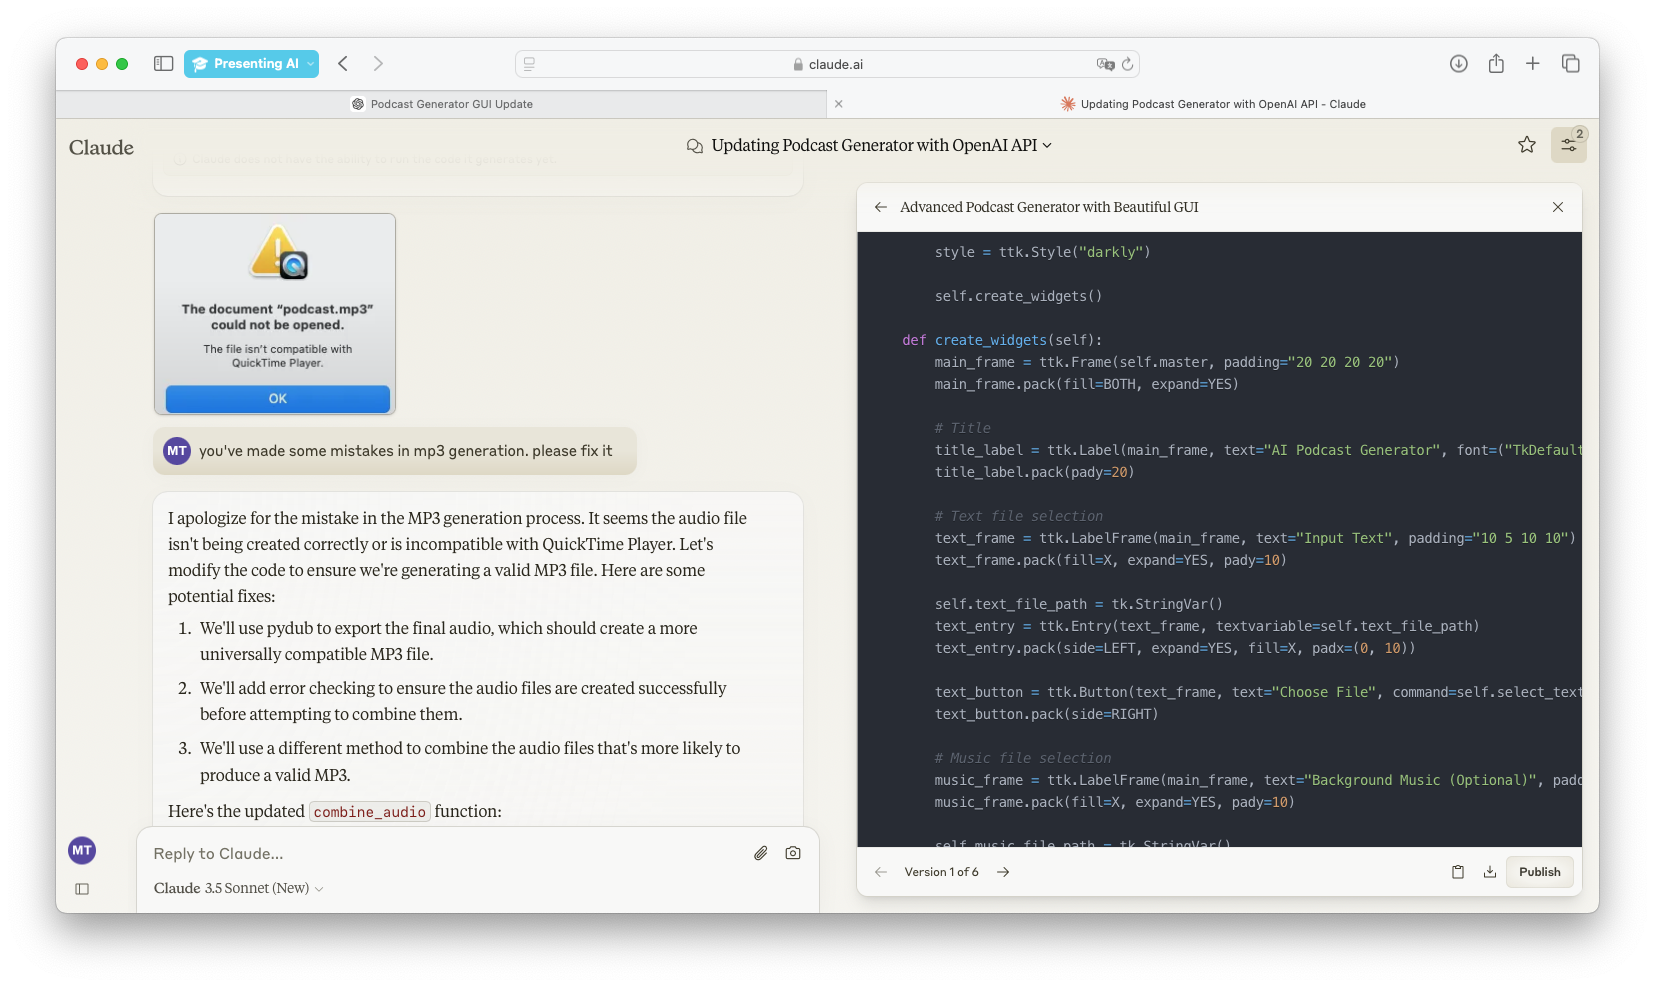Click the camera screenshot icon in reply box
This screenshot has width=1655, height=987.
793,853
